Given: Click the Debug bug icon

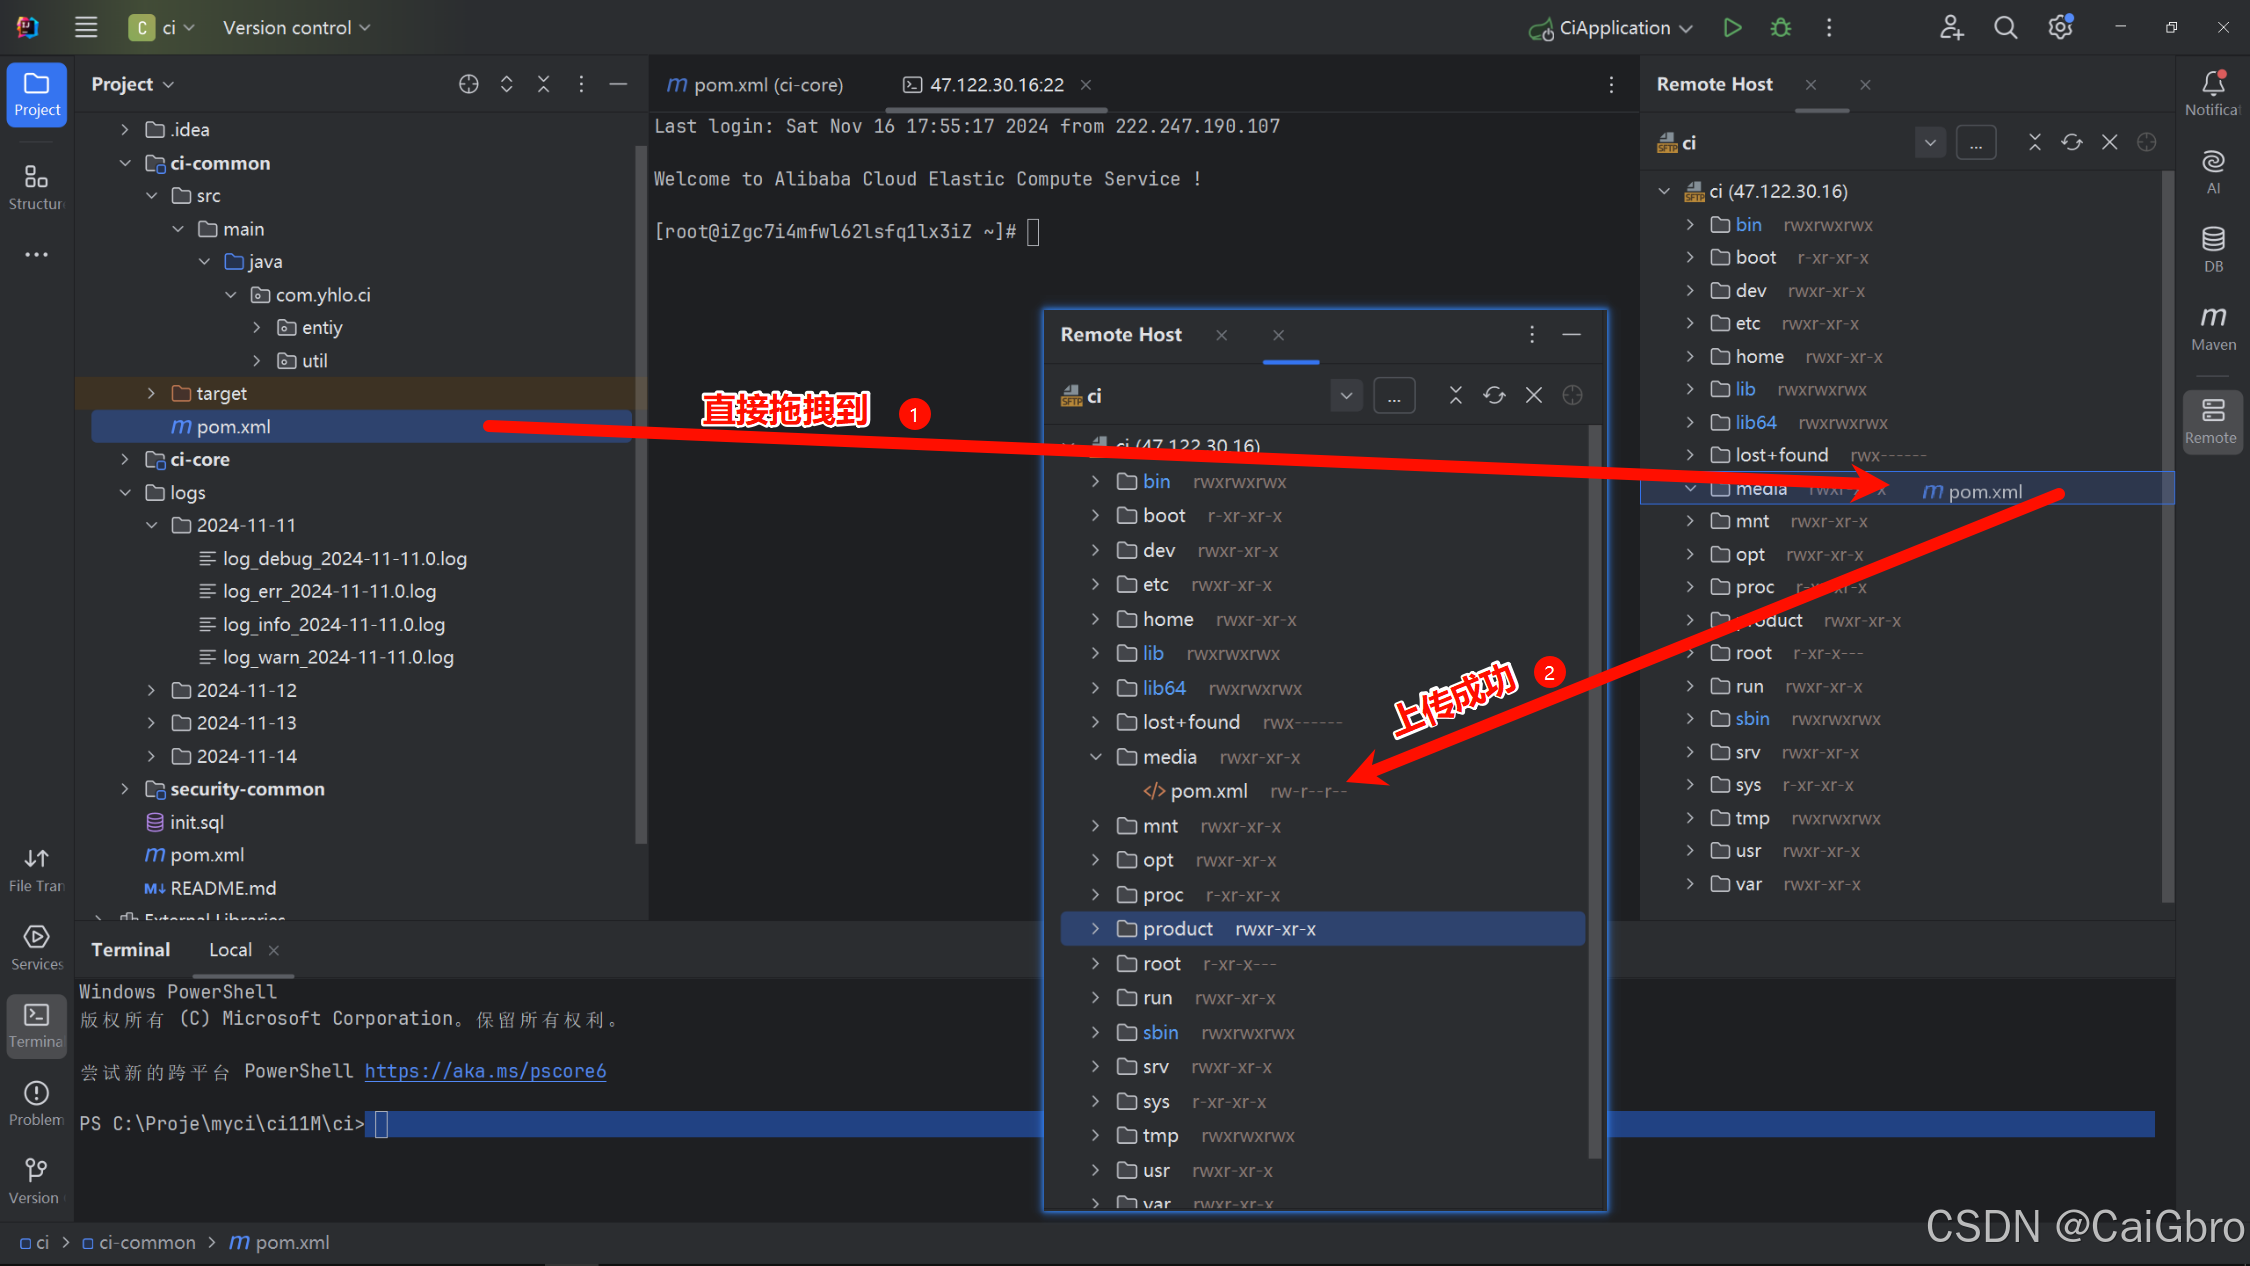Looking at the screenshot, I should coord(1781,28).
